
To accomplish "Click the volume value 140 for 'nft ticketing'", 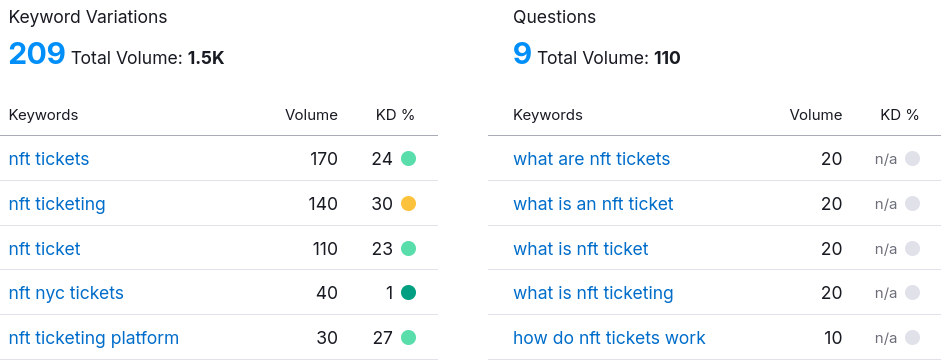I will click(323, 204).
